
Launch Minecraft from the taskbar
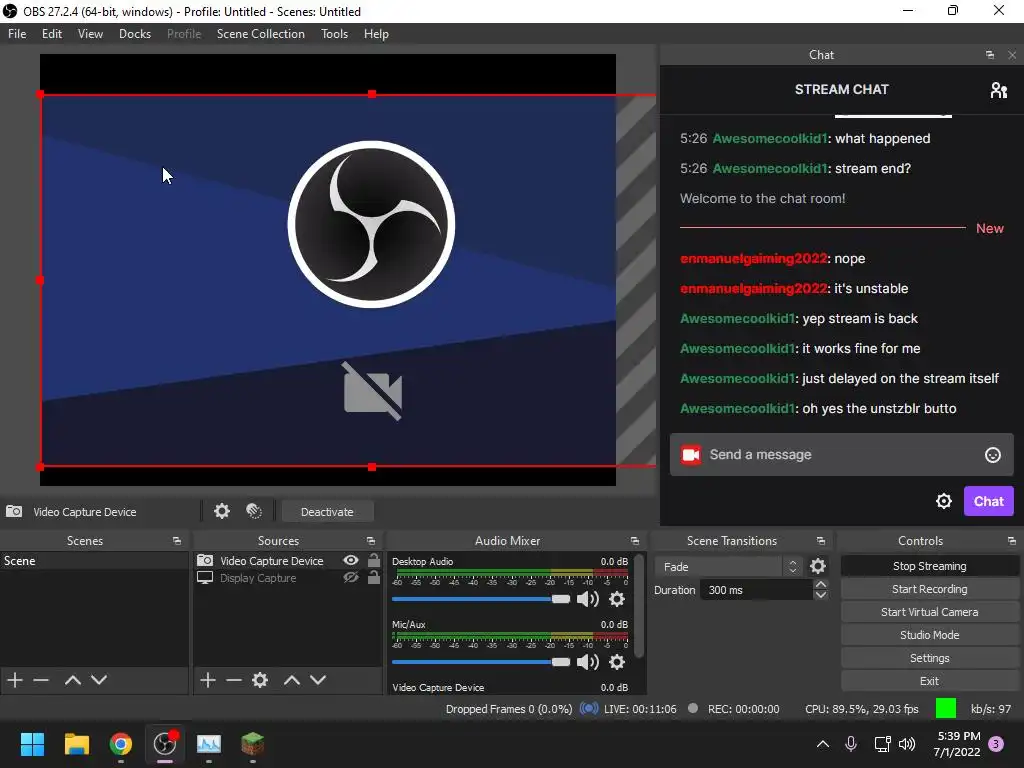tap(253, 744)
